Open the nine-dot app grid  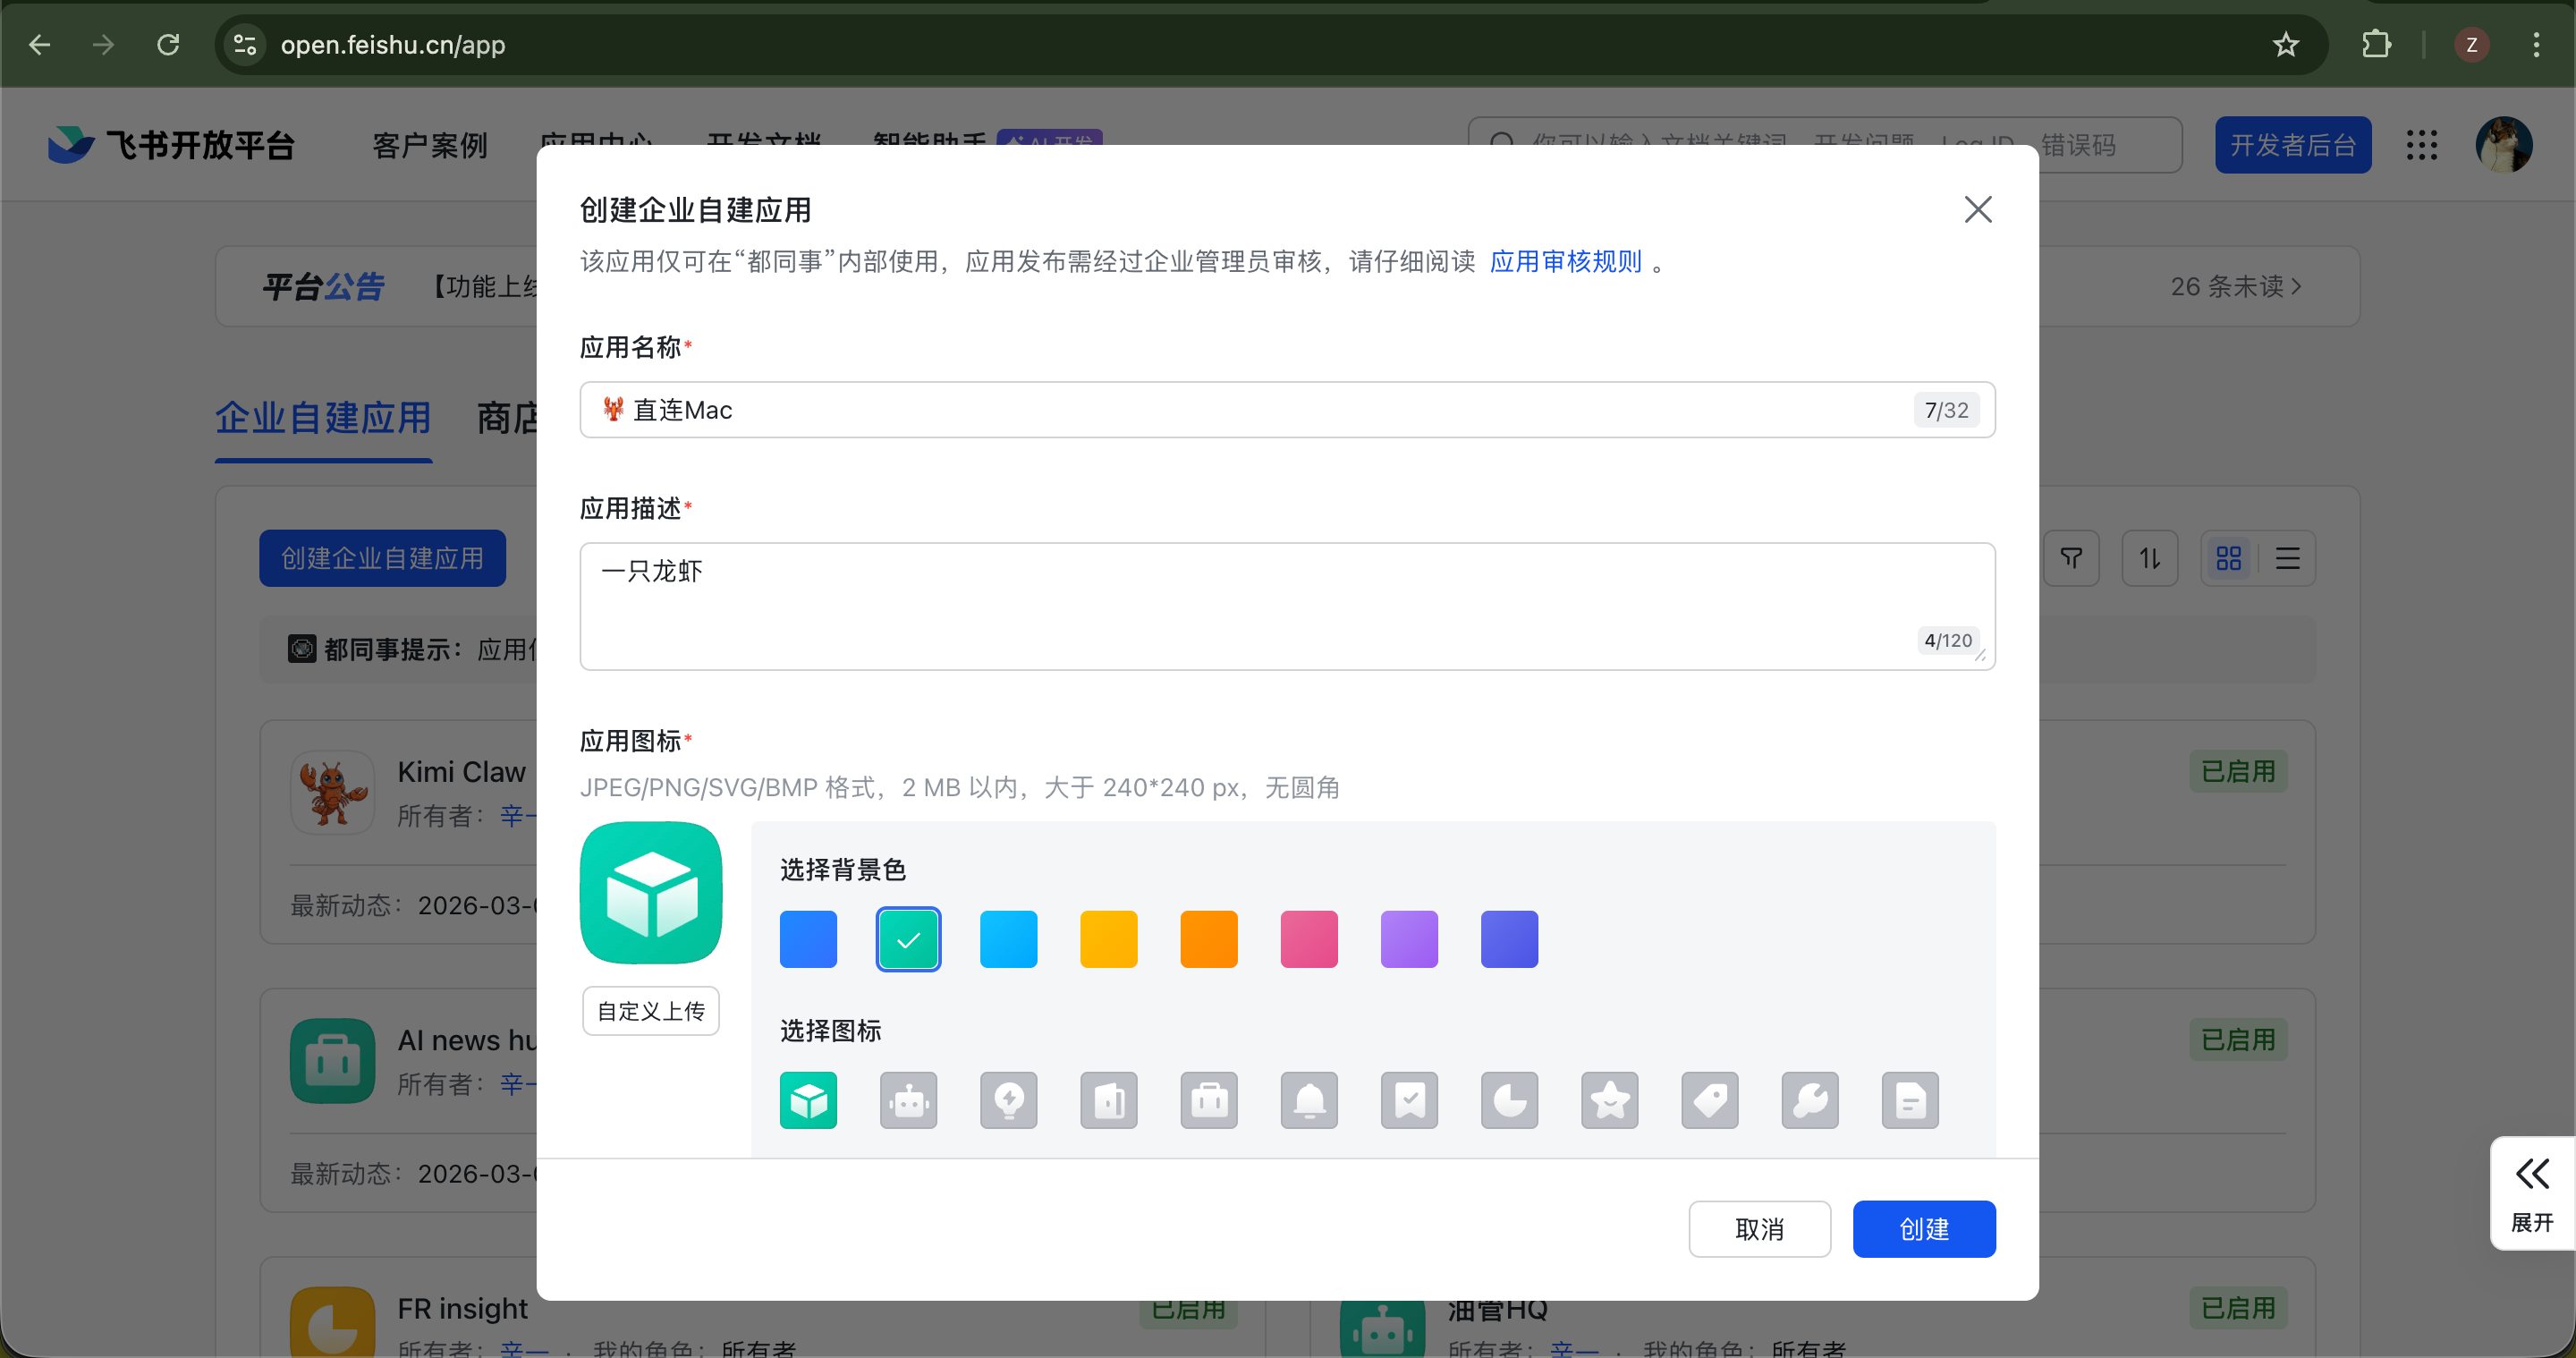coord(2421,145)
